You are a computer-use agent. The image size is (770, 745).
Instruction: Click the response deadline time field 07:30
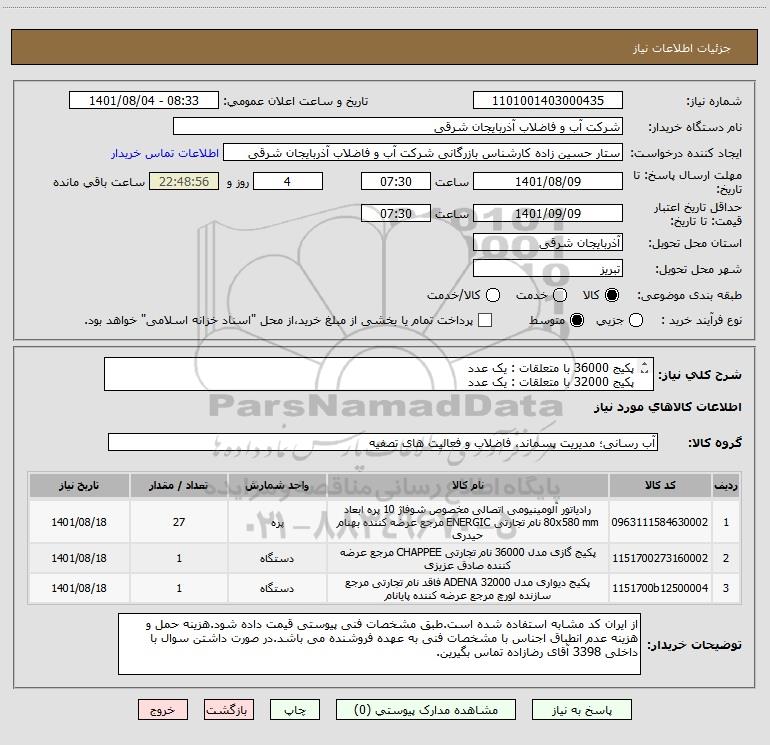pos(396,181)
